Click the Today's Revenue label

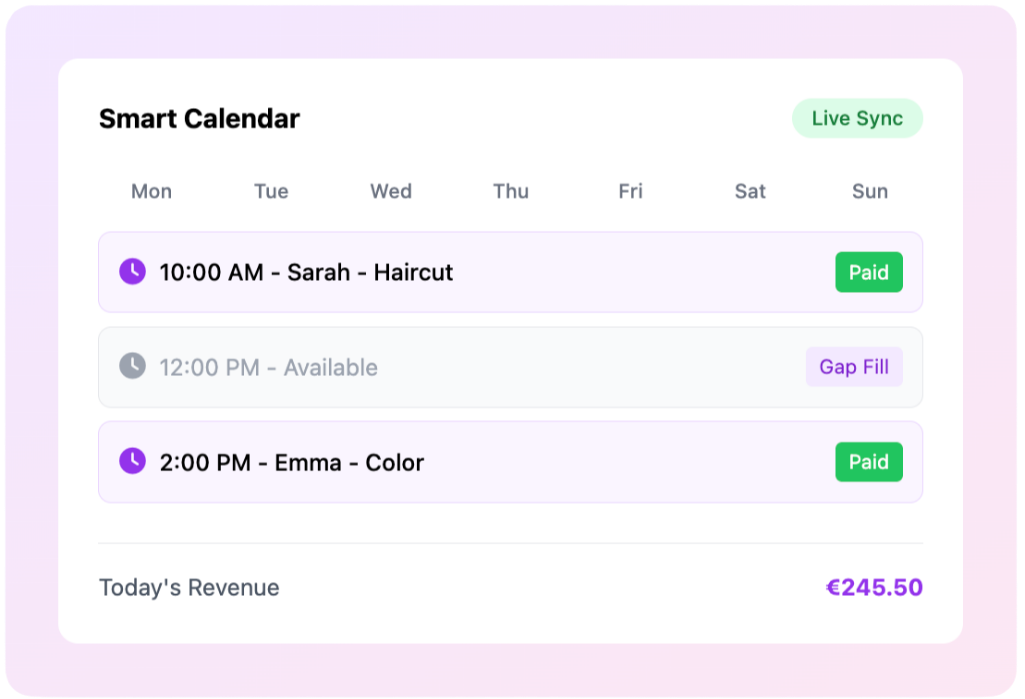coord(189,587)
